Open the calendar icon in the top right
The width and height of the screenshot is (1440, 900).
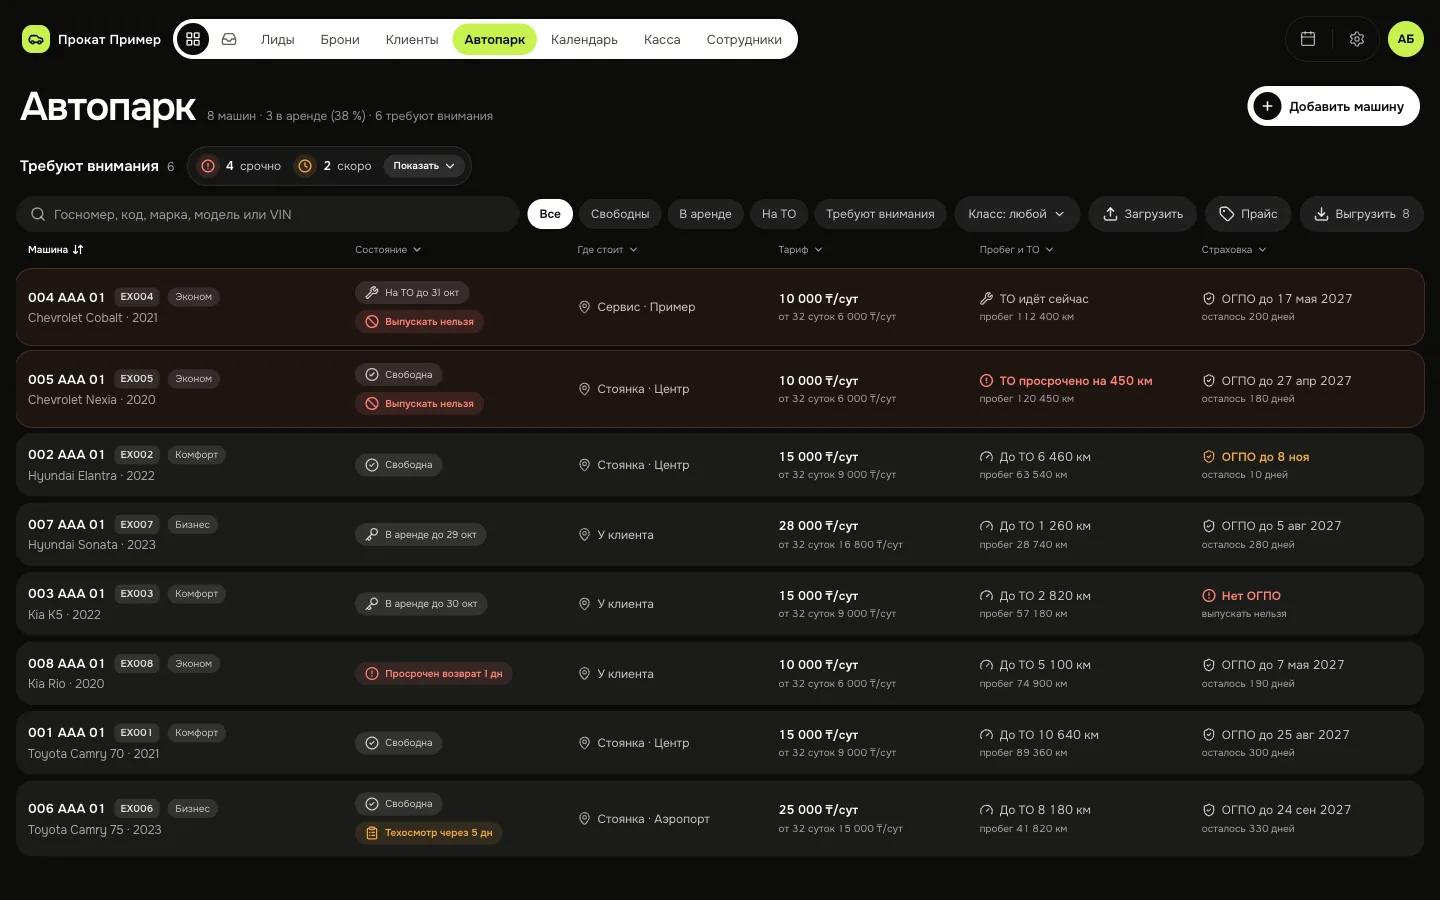1307,39
